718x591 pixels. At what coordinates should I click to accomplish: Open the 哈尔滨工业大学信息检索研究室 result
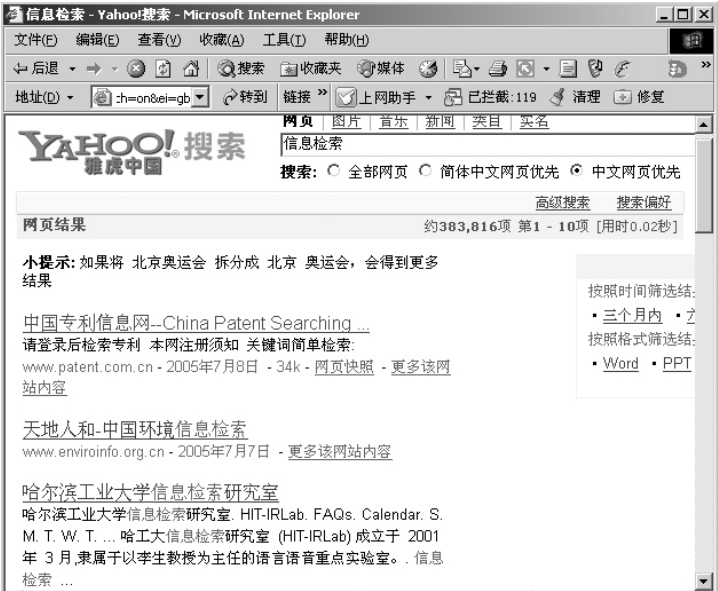(150, 493)
